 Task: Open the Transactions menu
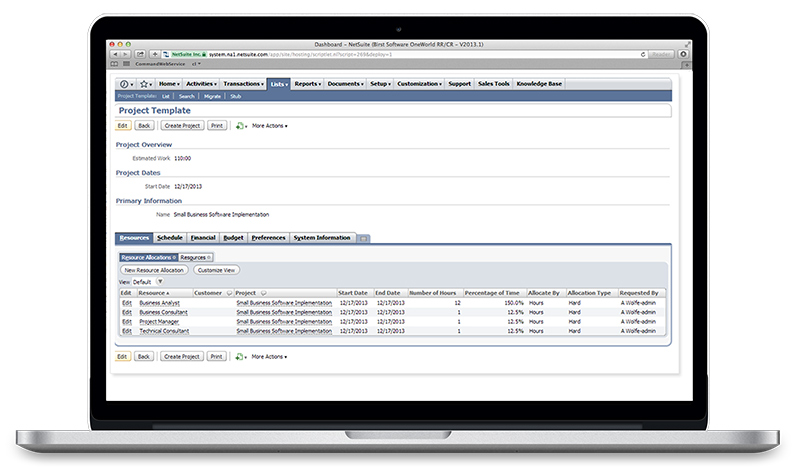(243, 85)
